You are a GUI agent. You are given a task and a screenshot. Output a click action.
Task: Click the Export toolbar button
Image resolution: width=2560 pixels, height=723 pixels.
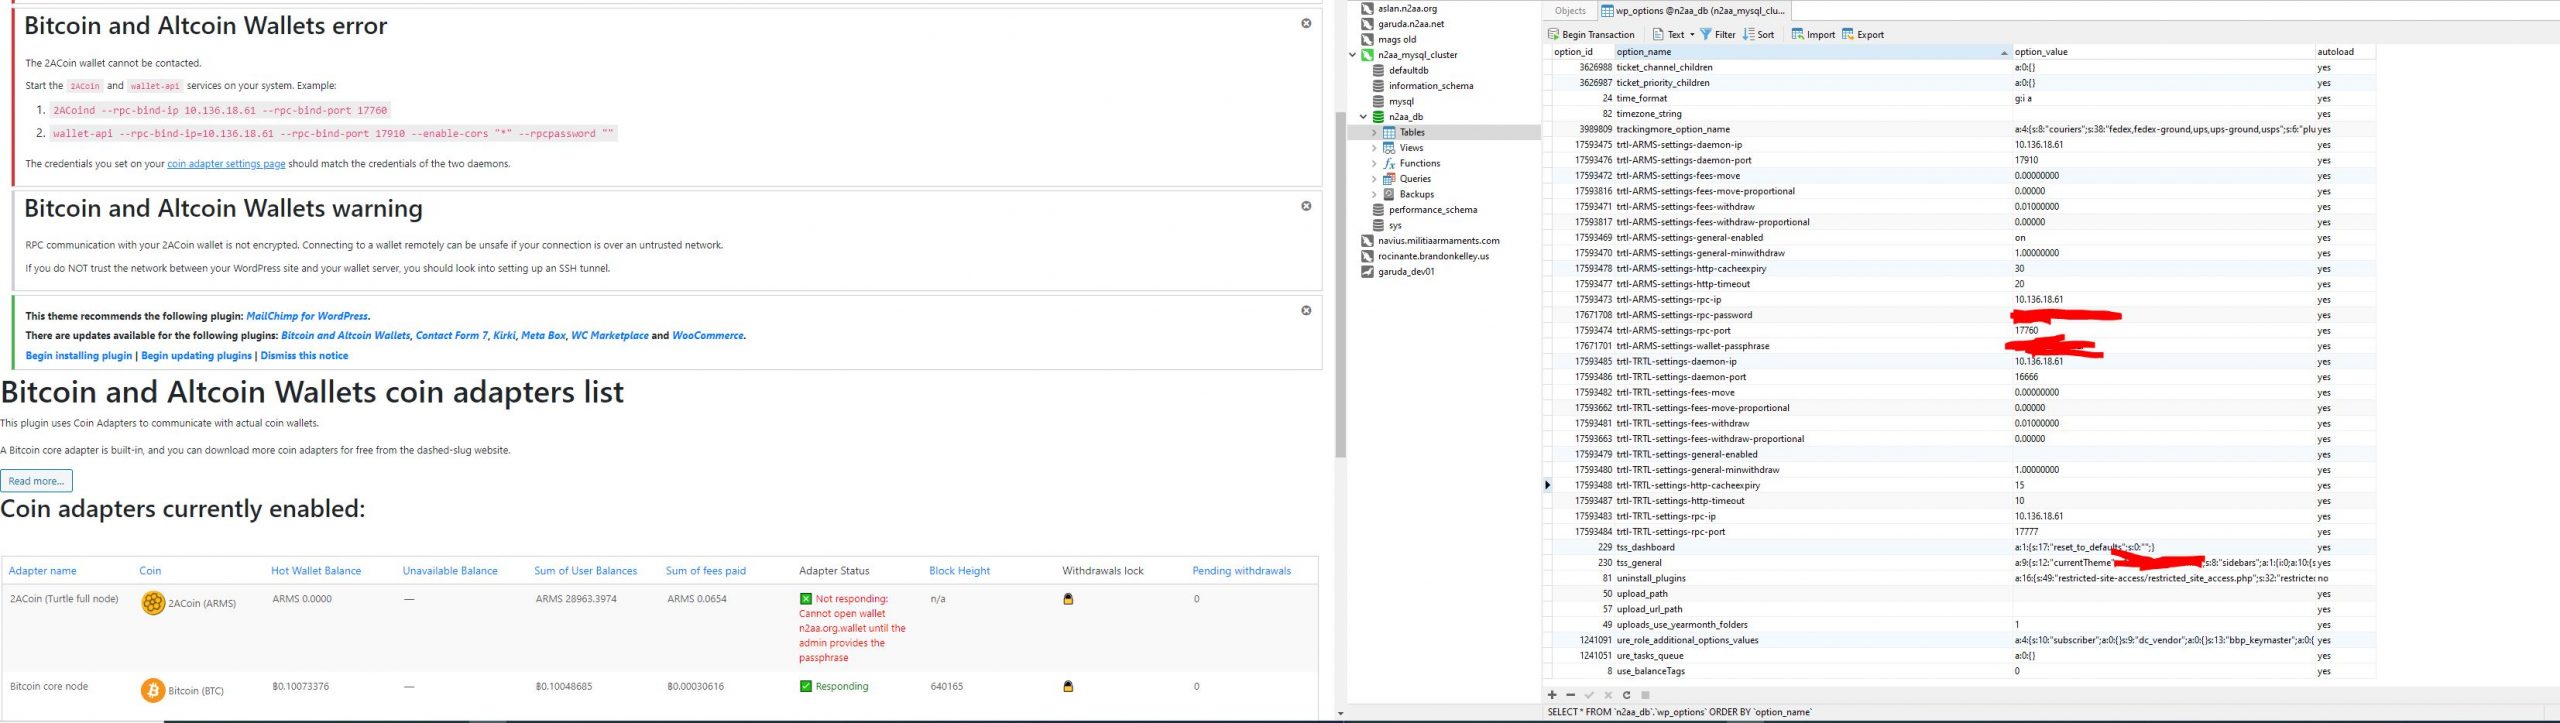point(1863,34)
